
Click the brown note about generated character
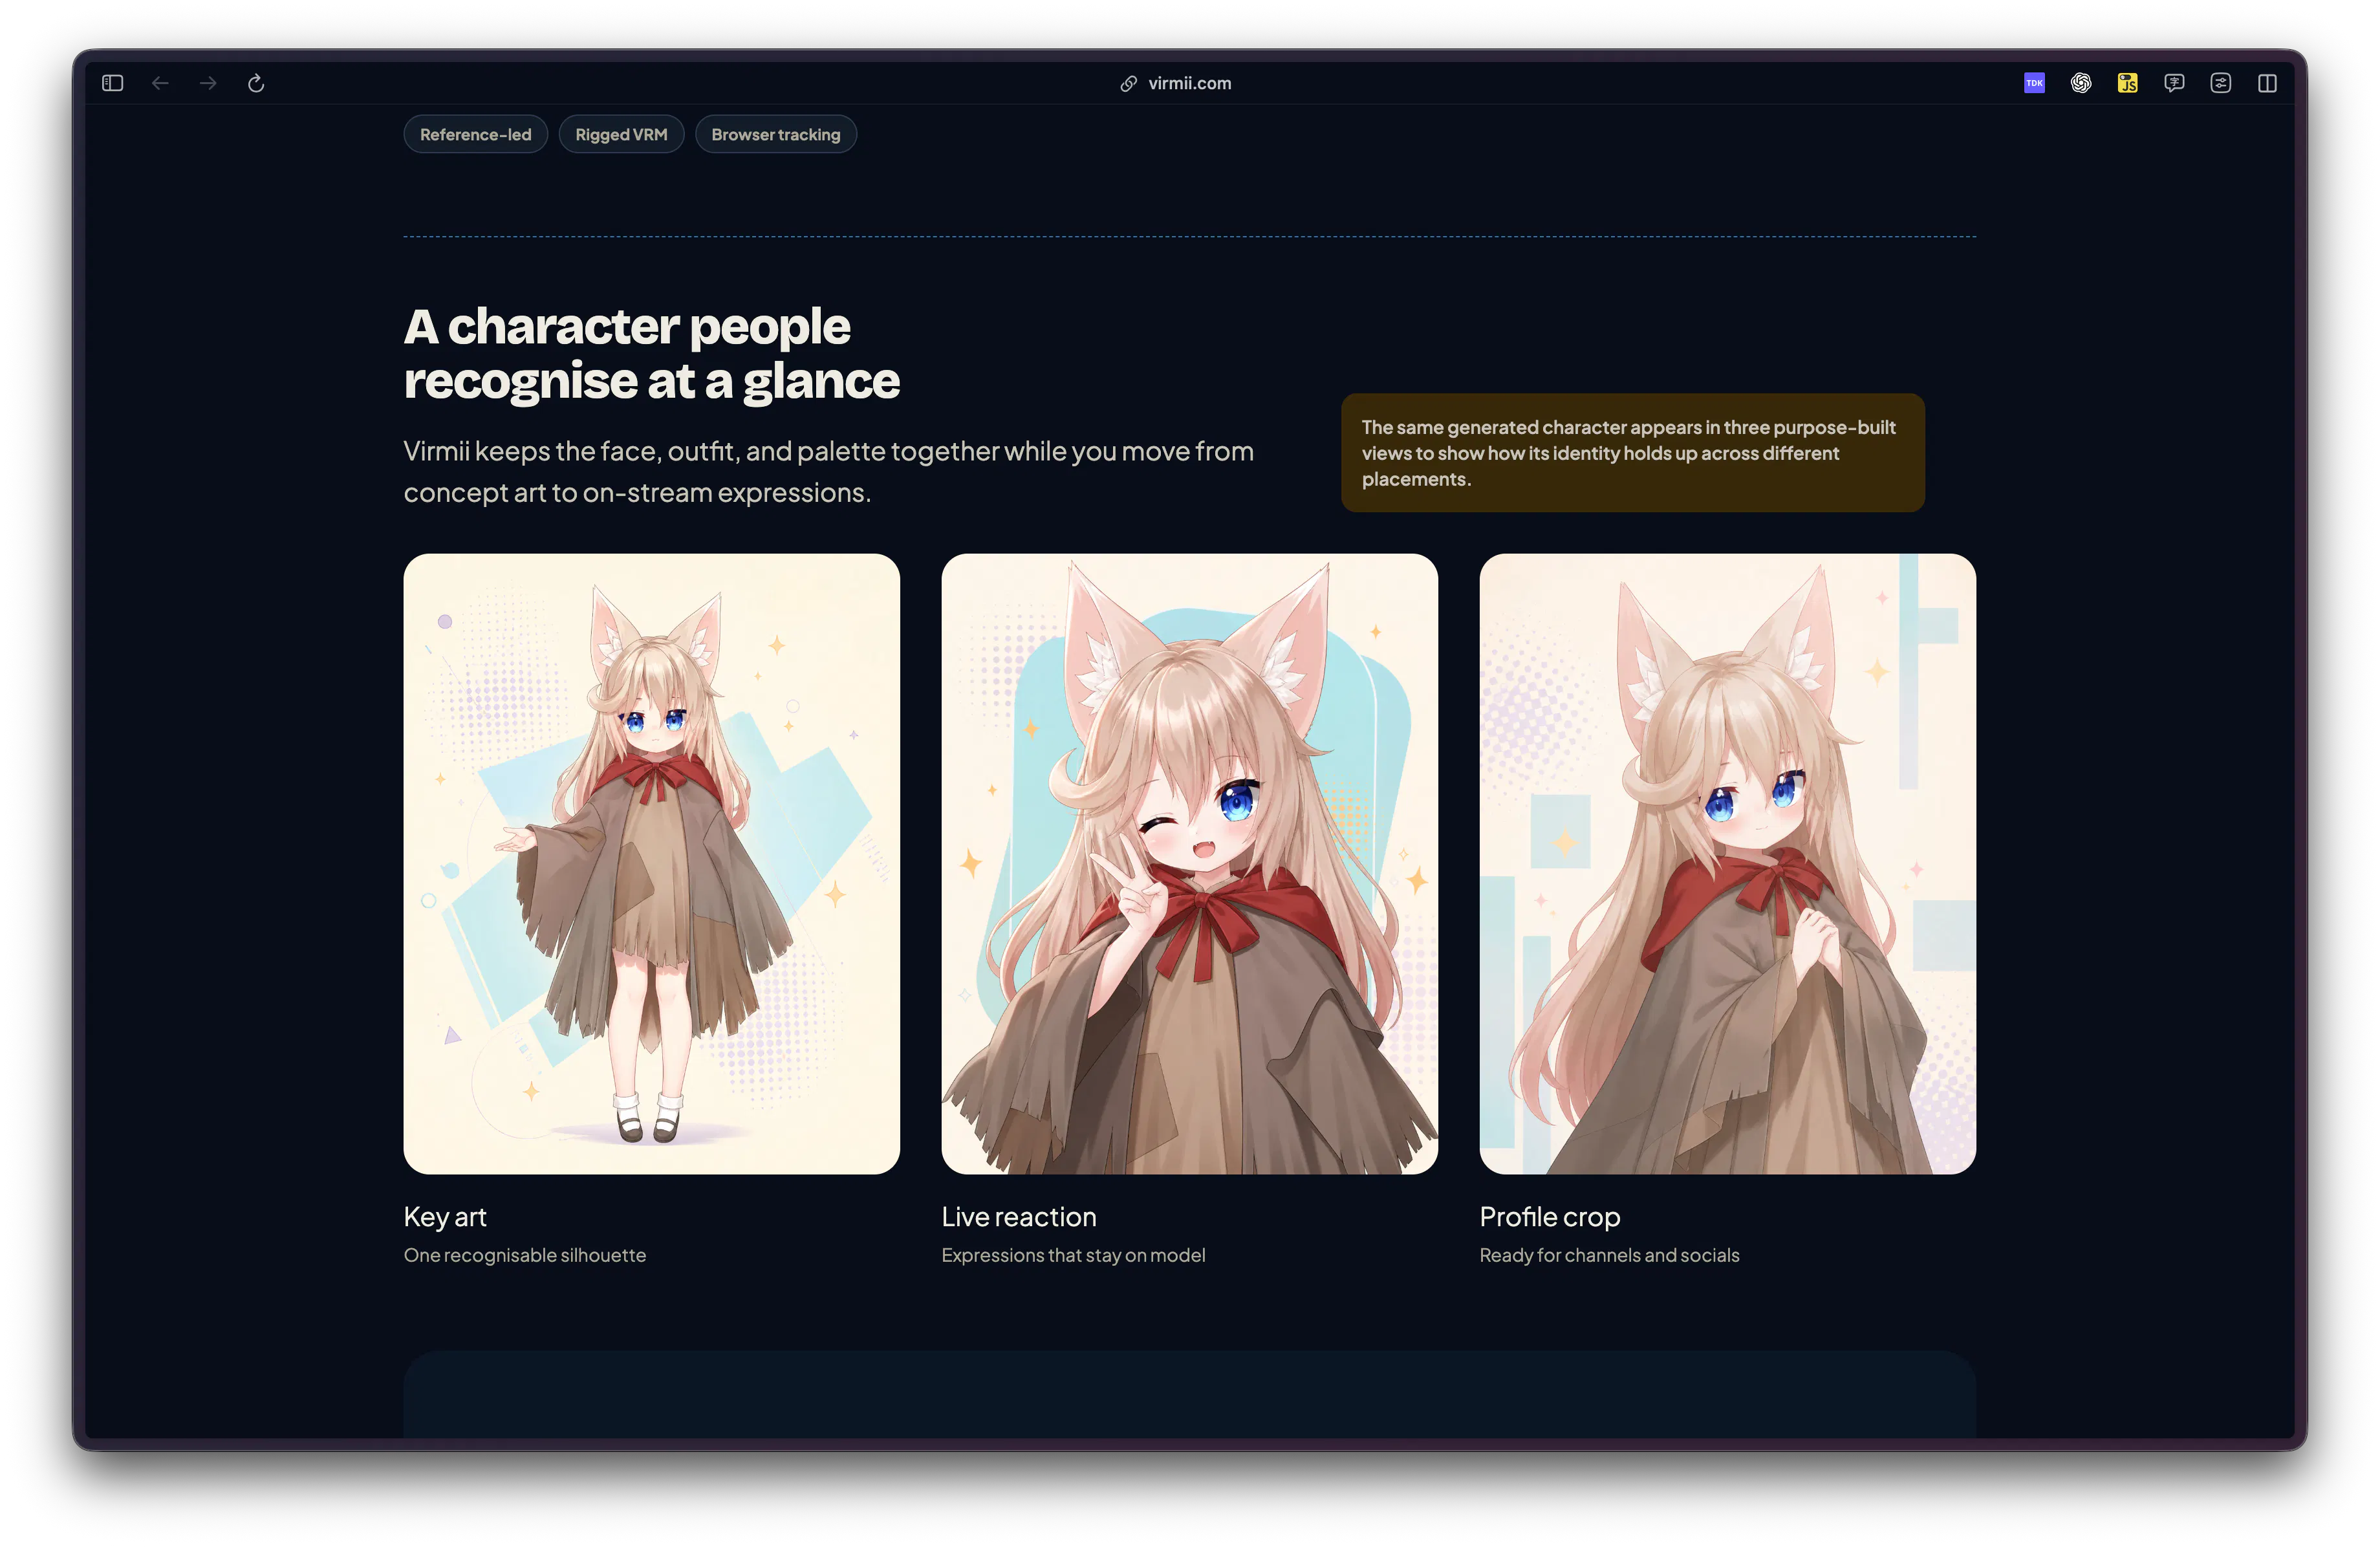click(1632, 453)
